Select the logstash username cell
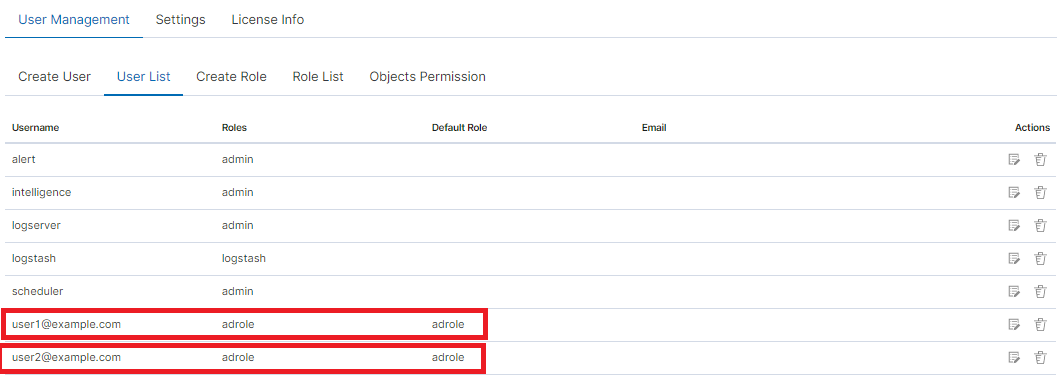Viewport: 1063px width, 383px height. point(33,258)
